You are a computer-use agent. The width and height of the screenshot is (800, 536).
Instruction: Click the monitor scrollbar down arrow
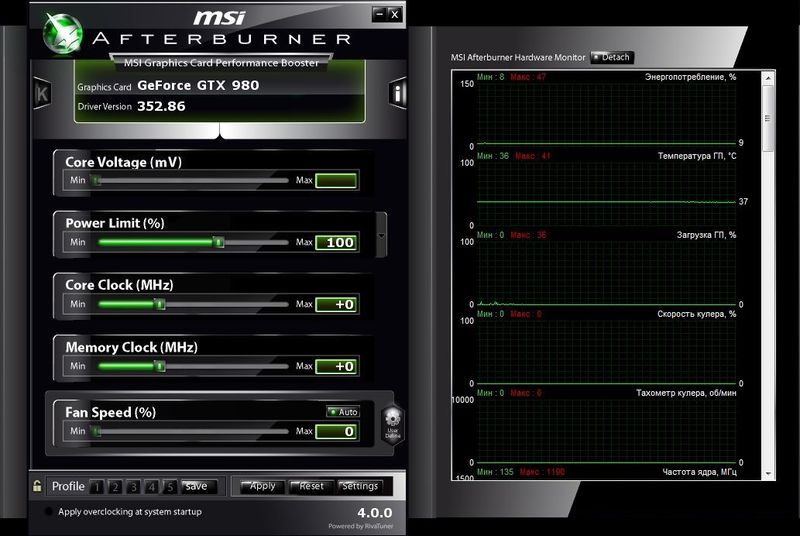point(768,474)
